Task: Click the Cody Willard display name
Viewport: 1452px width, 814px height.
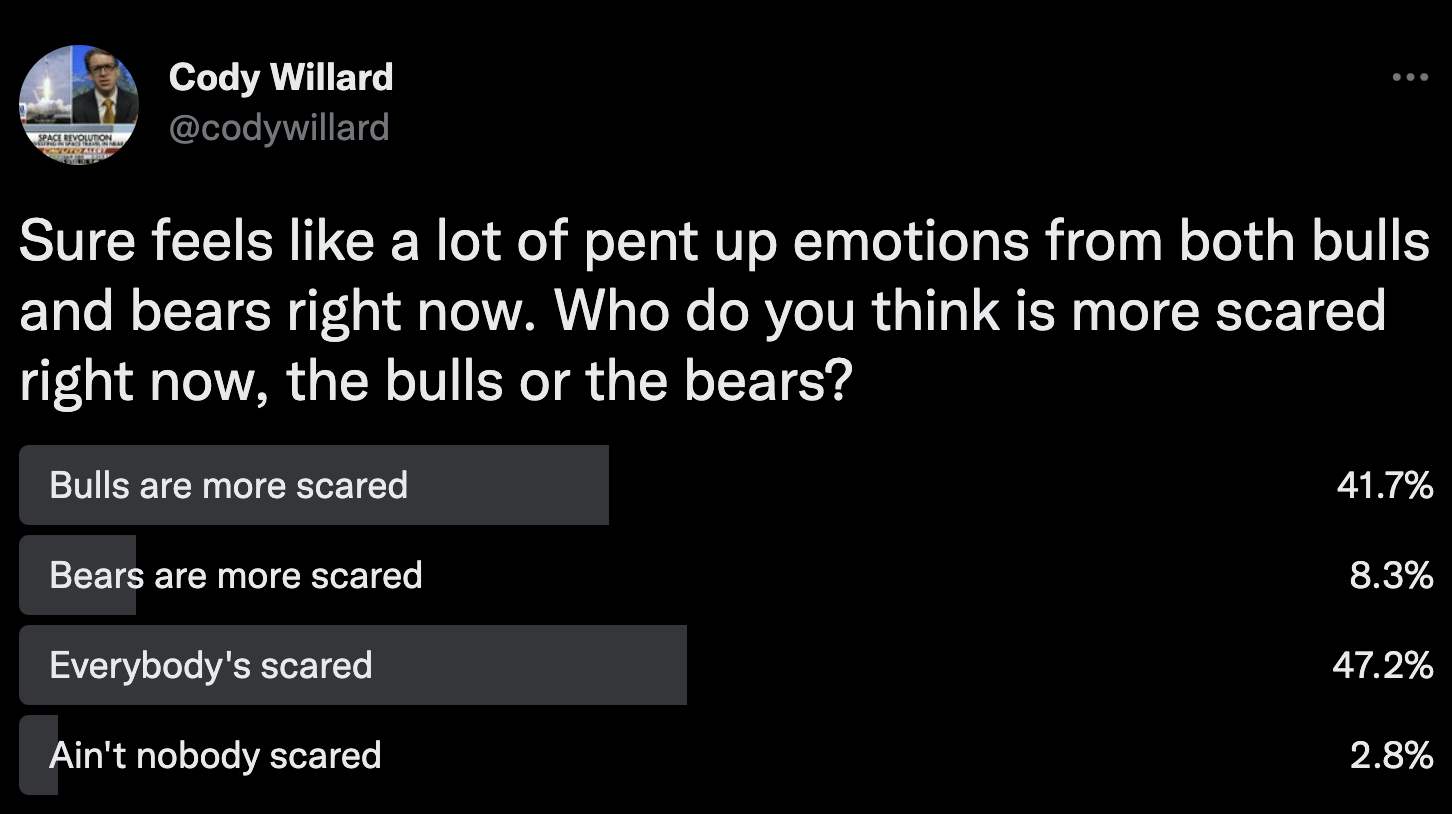Action: tap(281, 77)
